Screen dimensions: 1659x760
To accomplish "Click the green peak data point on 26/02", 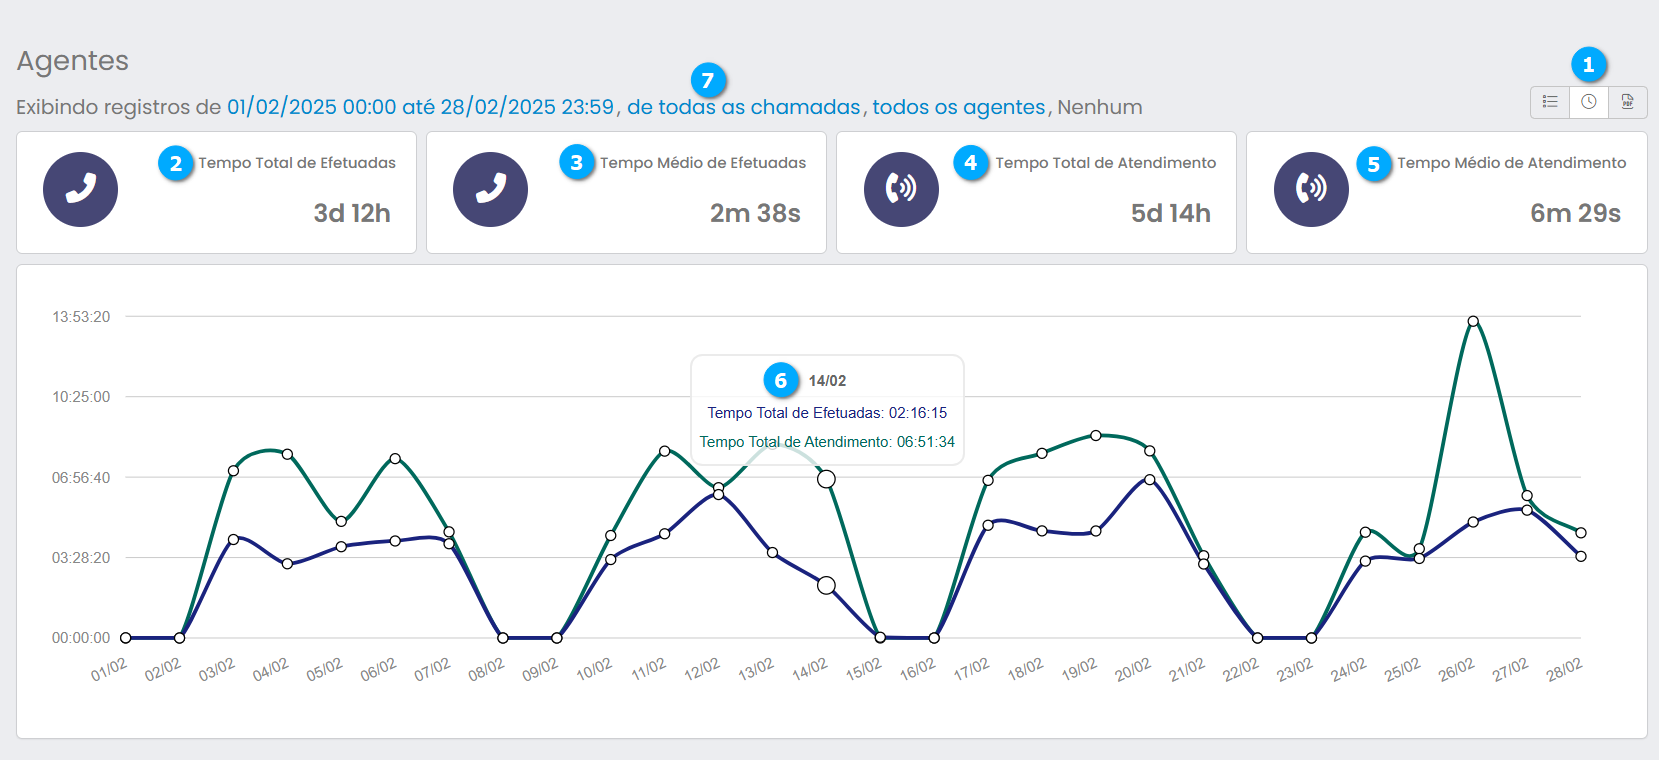I will (x=1473, y=321).
